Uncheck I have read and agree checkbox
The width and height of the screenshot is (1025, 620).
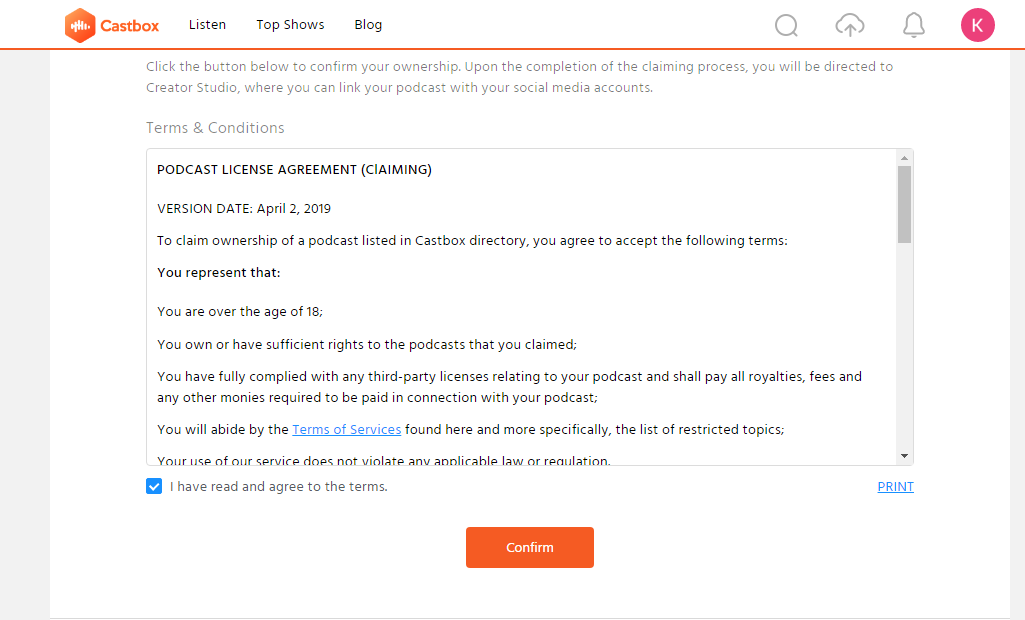point(154,486)
